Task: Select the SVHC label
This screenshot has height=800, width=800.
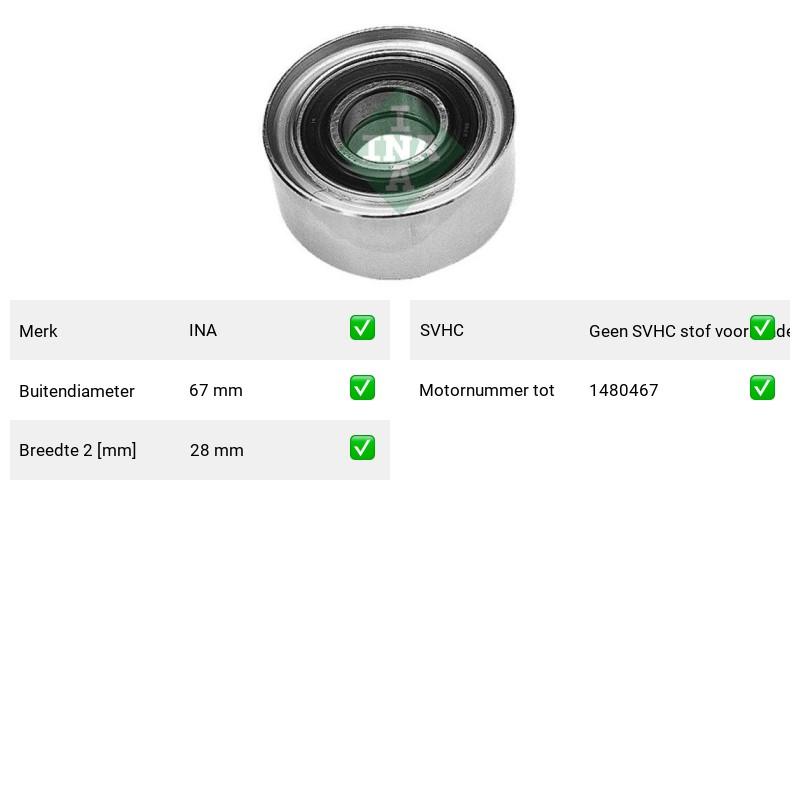Action: pyautogui.click(x=442, y=331)
